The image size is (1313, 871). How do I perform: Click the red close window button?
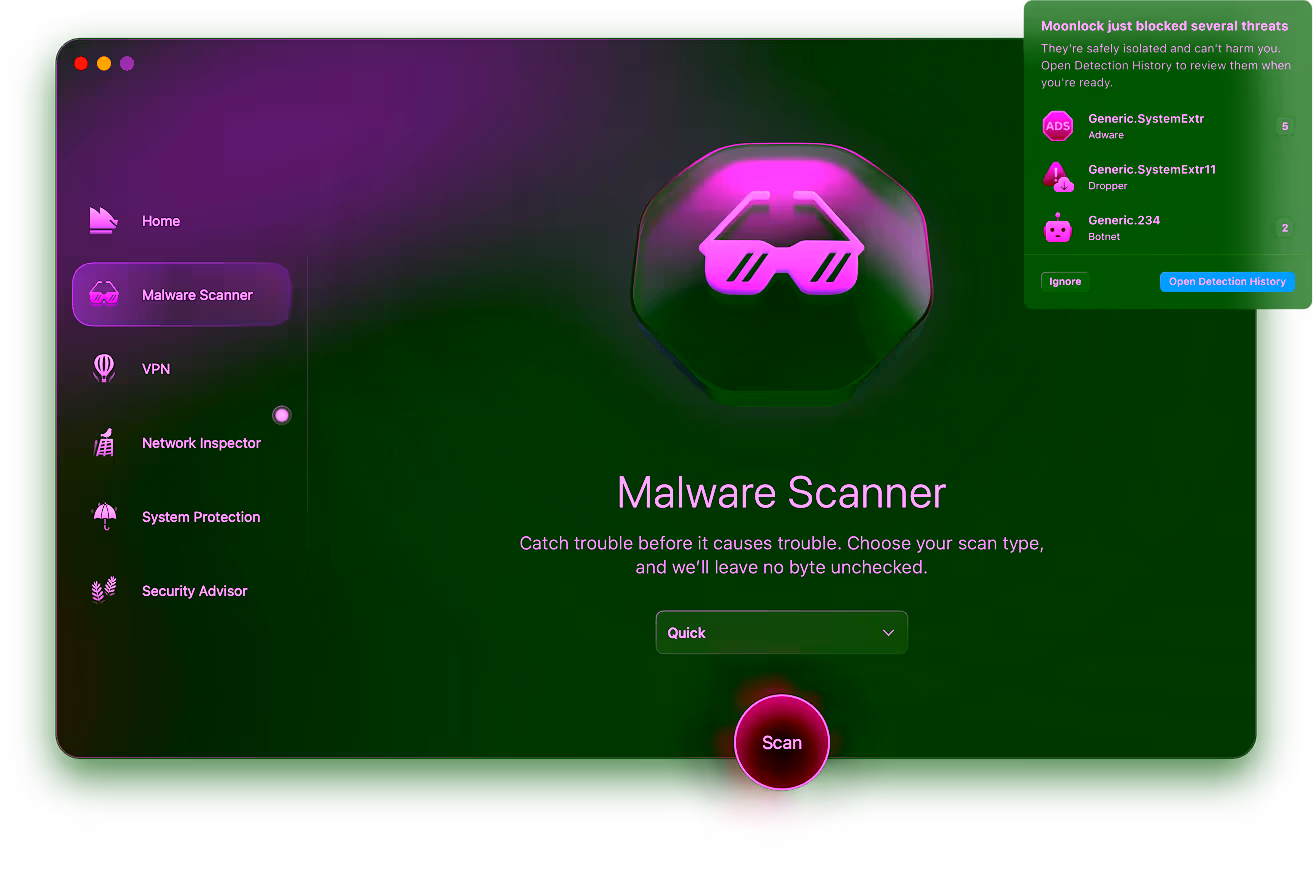[x=81, y=63]
